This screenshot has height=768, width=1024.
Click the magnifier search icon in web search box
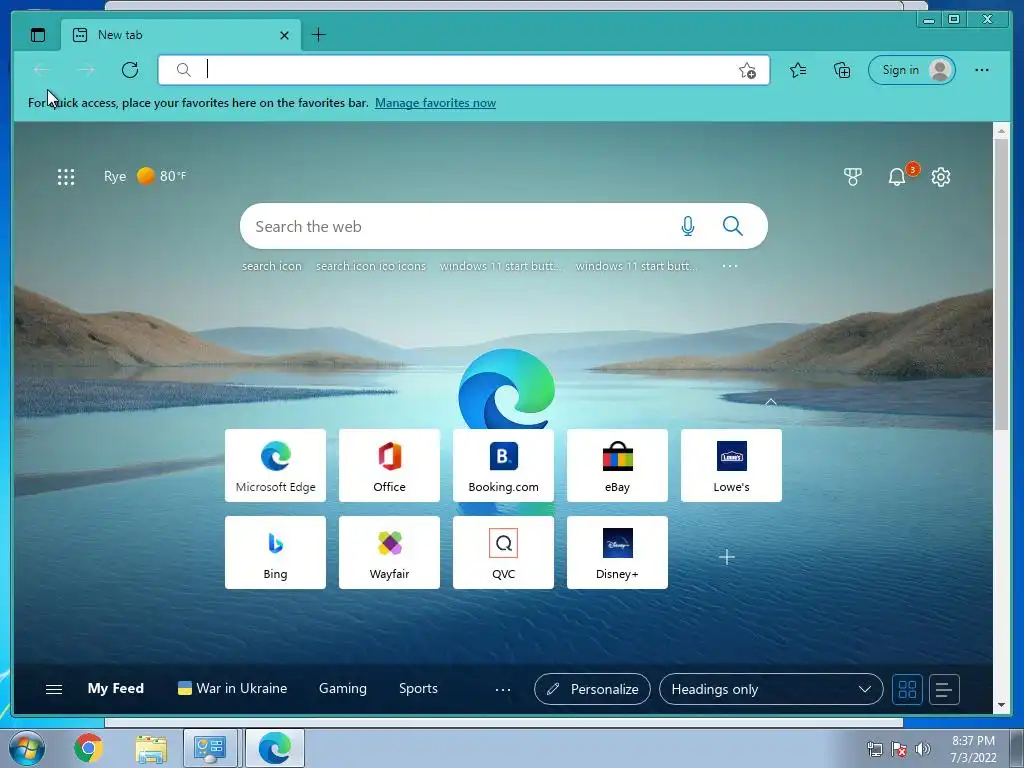[733, 227]
